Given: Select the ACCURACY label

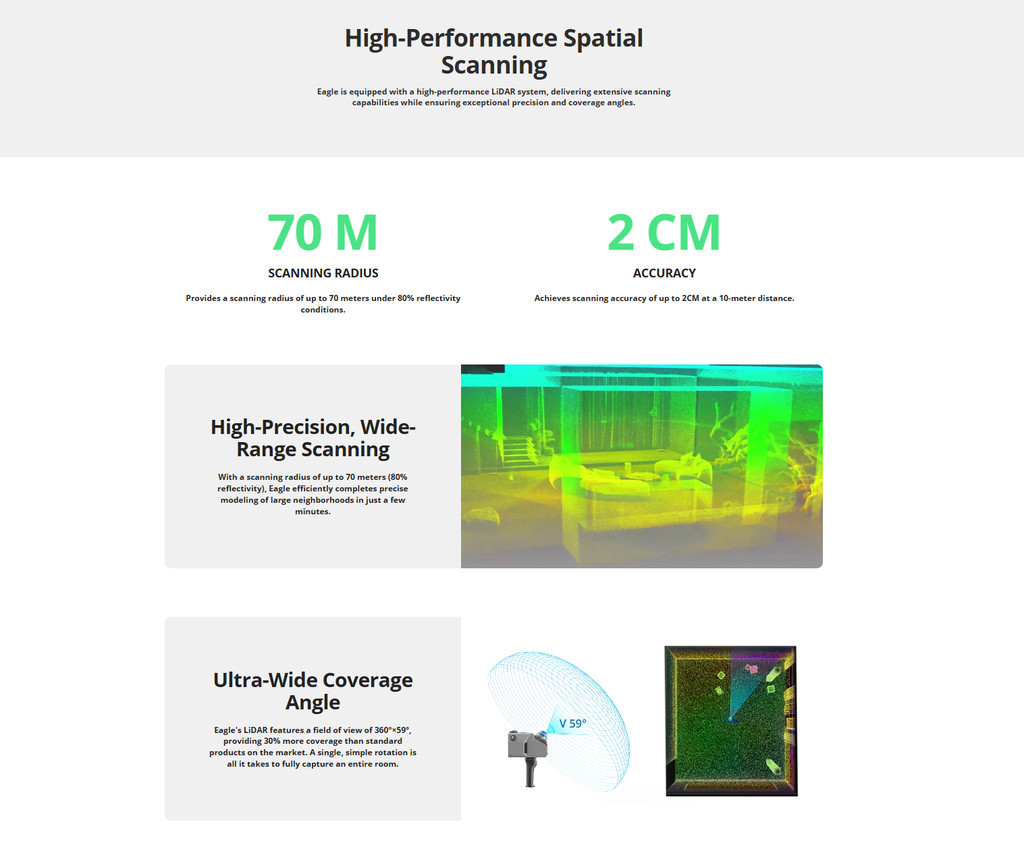Looking at the screenshot, I should [664, 273].
